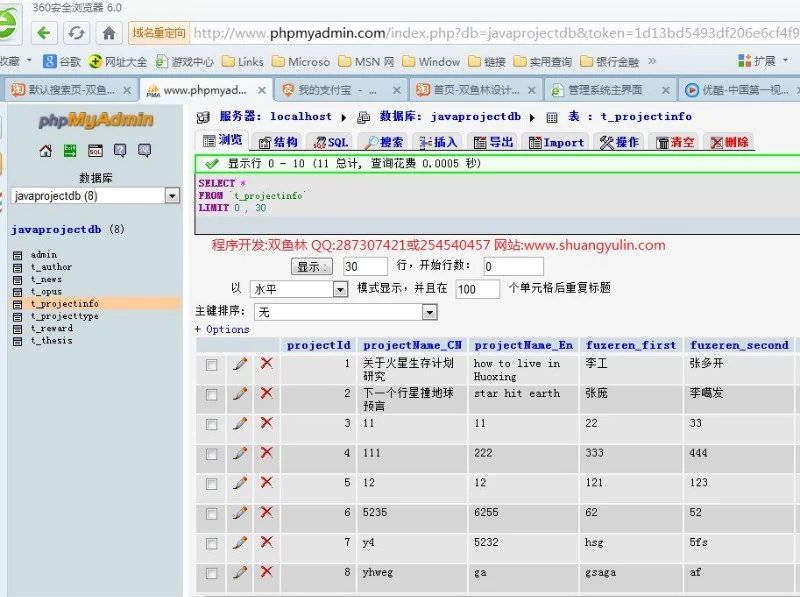Open the 收藏 favorites dropdown arrow
Viewport: 800px width, 597px height.
point(29,61)
